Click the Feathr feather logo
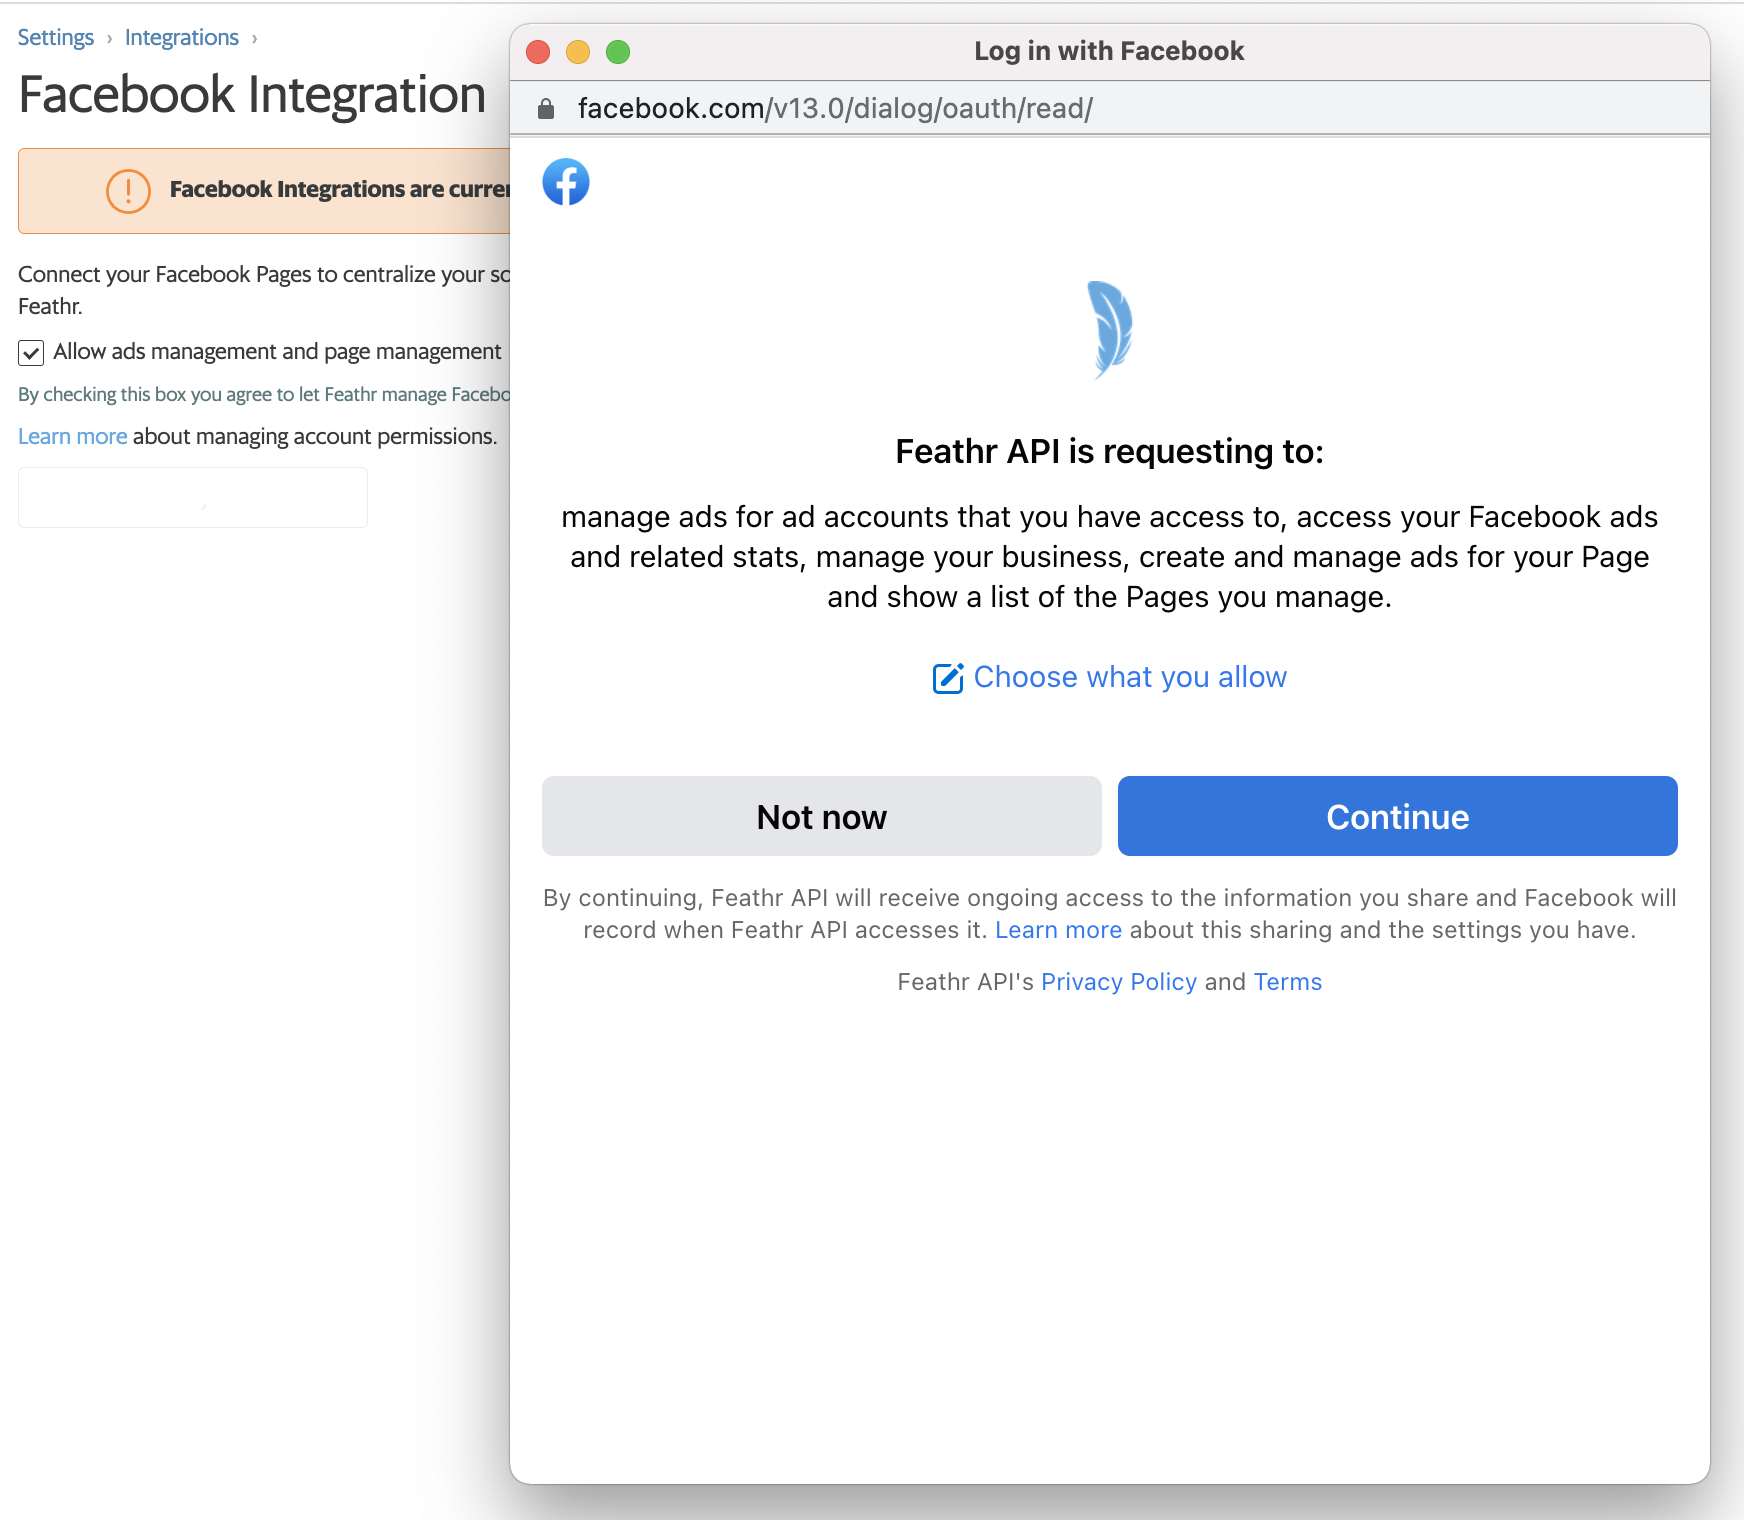This screenshot has width=1744, height=1520. (x=1110, y=330)
